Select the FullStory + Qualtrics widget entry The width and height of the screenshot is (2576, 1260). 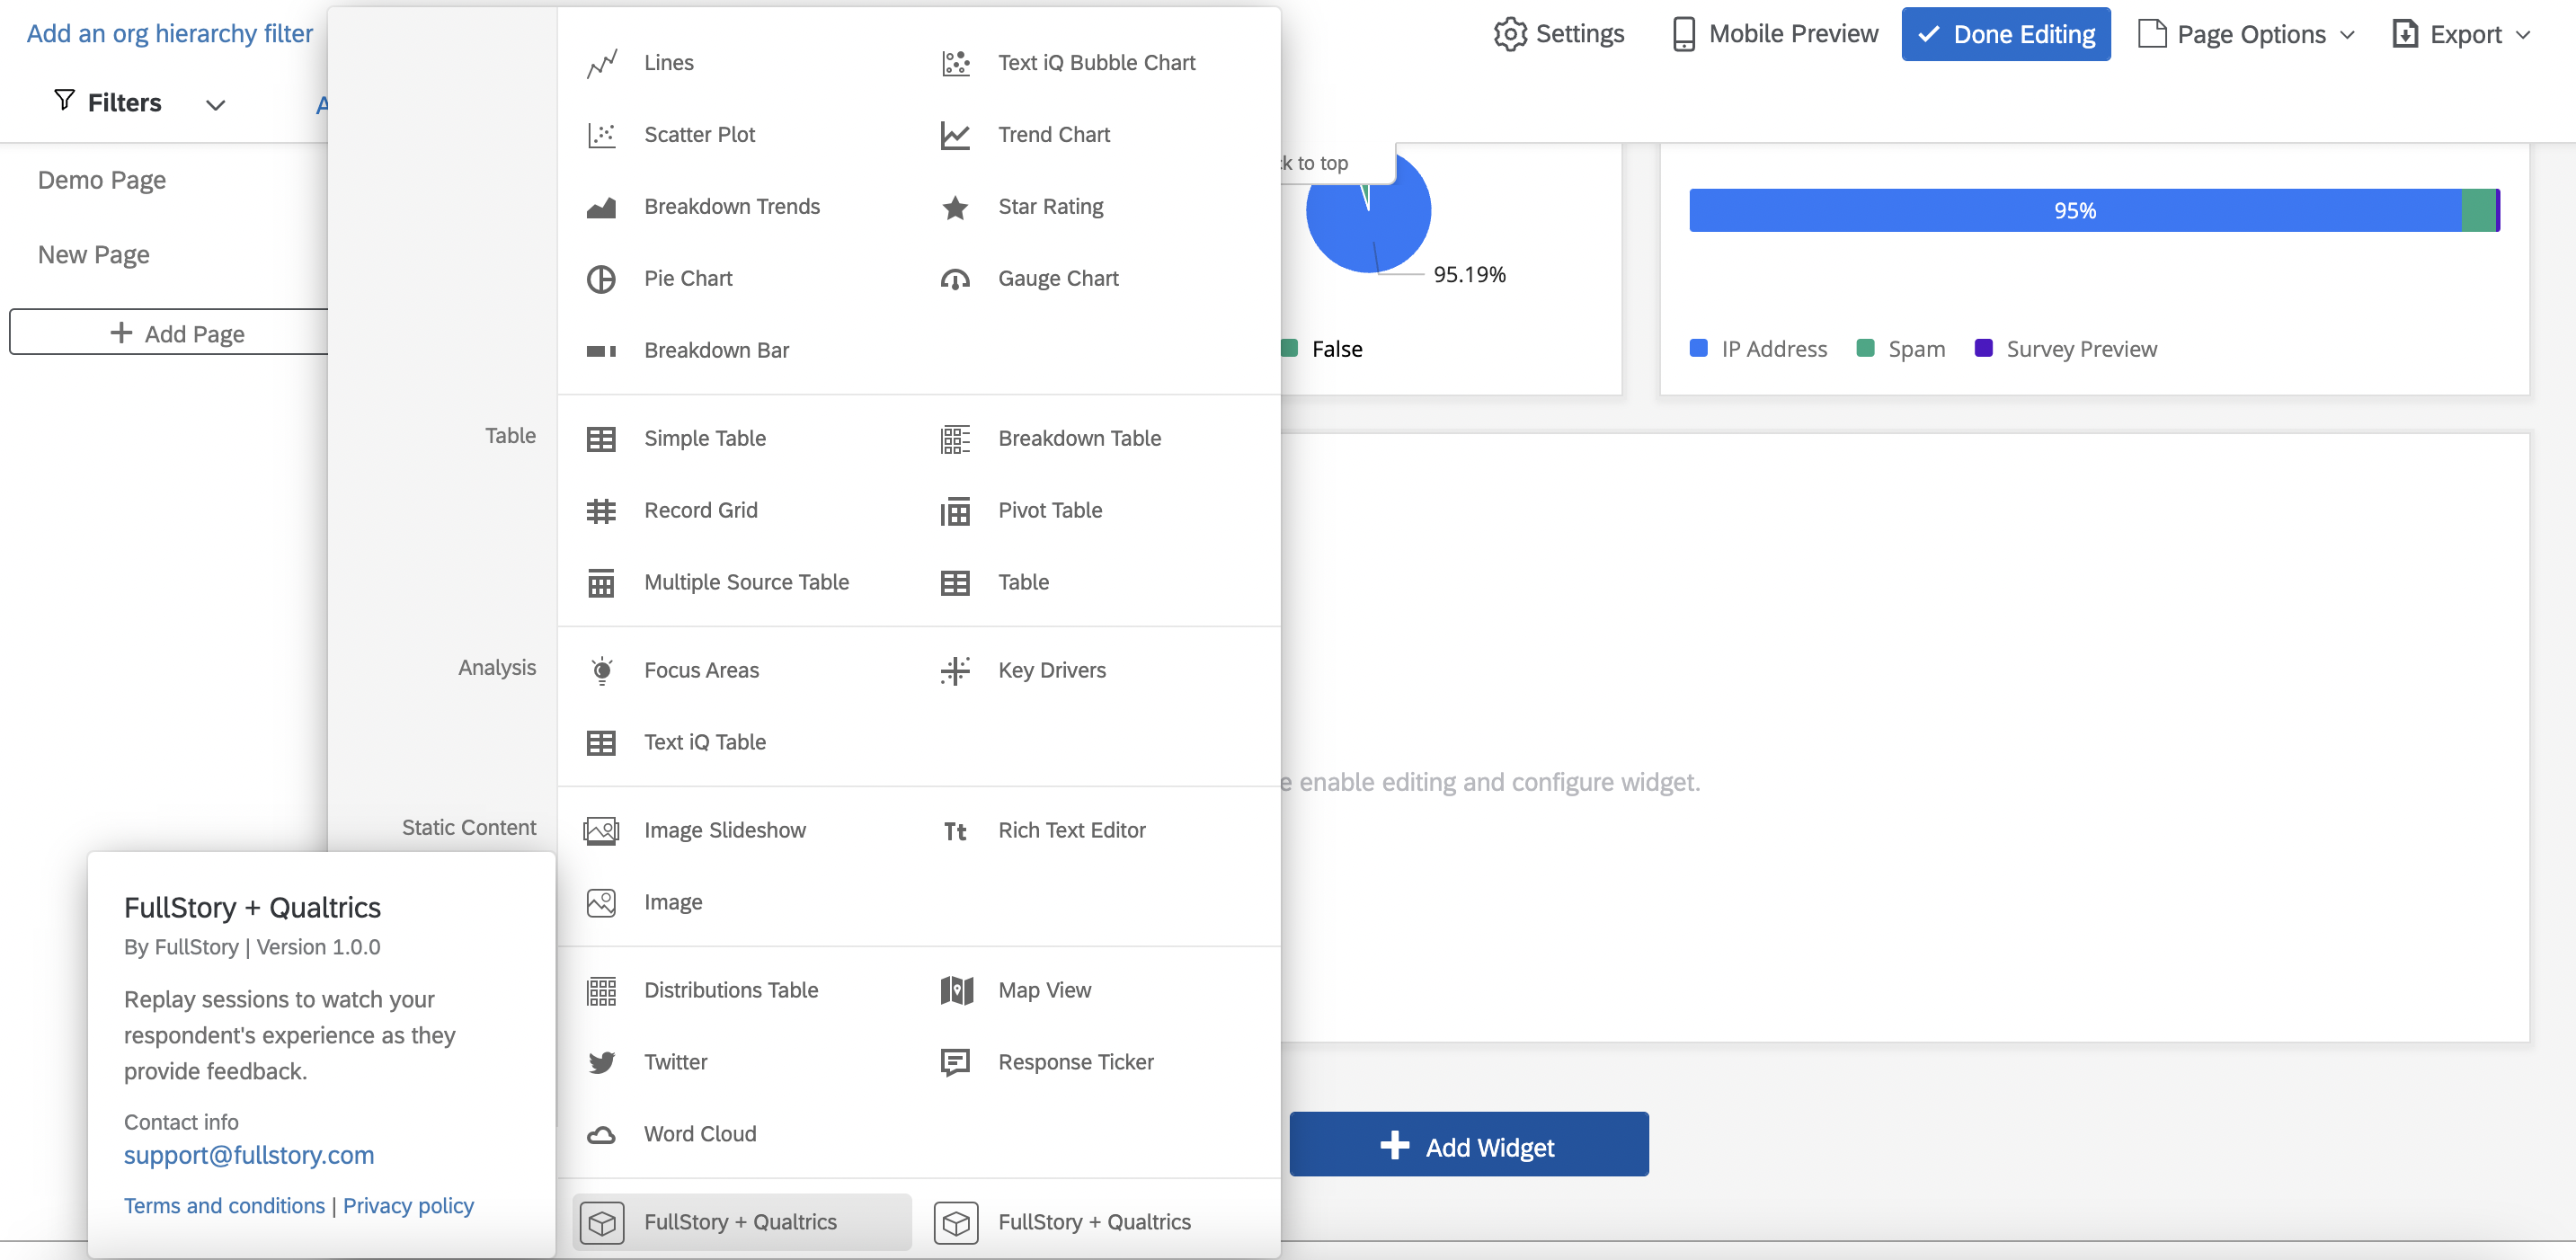pos(741,1221)
